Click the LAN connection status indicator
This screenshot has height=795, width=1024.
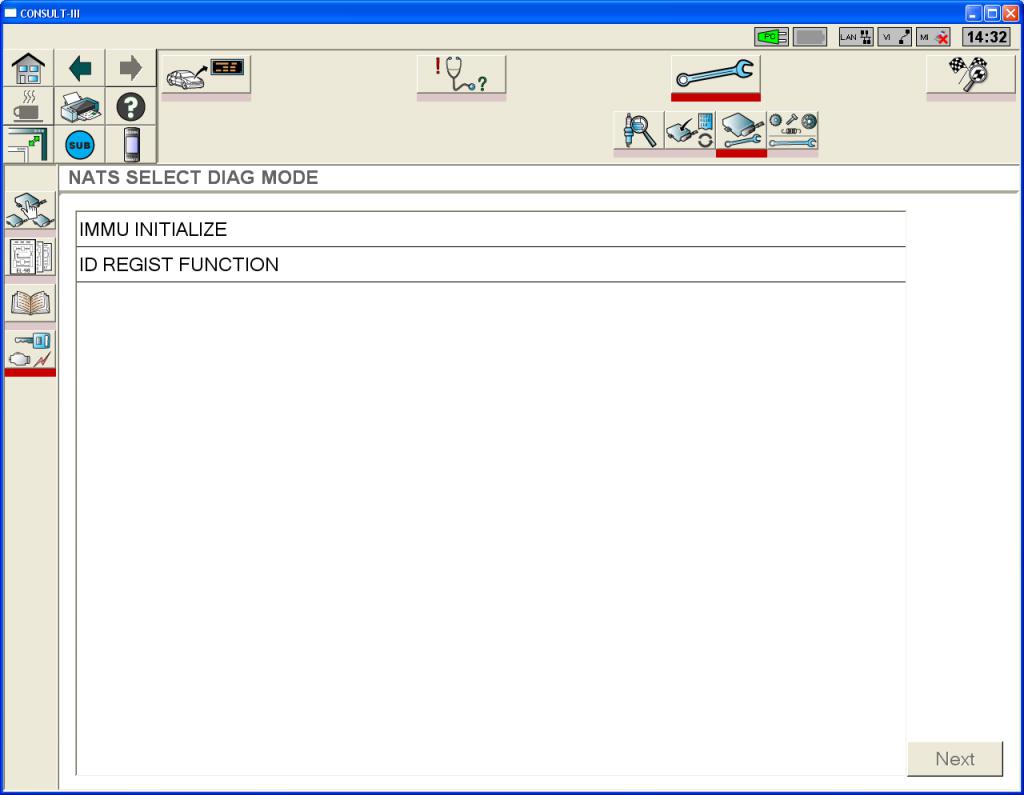pyautogui.click(x=855, y=37)
